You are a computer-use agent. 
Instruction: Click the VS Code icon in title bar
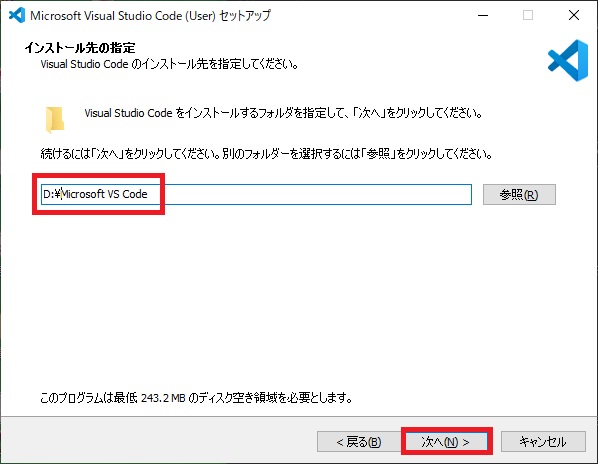tap(17, 15)
